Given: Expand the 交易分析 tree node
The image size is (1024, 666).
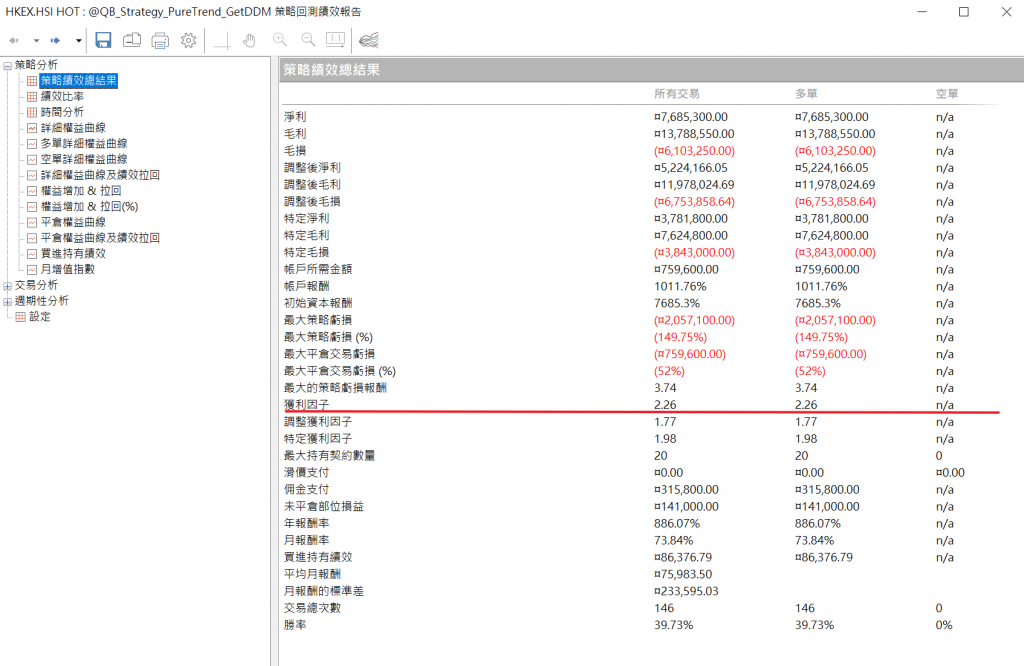Looking at the screenshot, I should 8,285.
